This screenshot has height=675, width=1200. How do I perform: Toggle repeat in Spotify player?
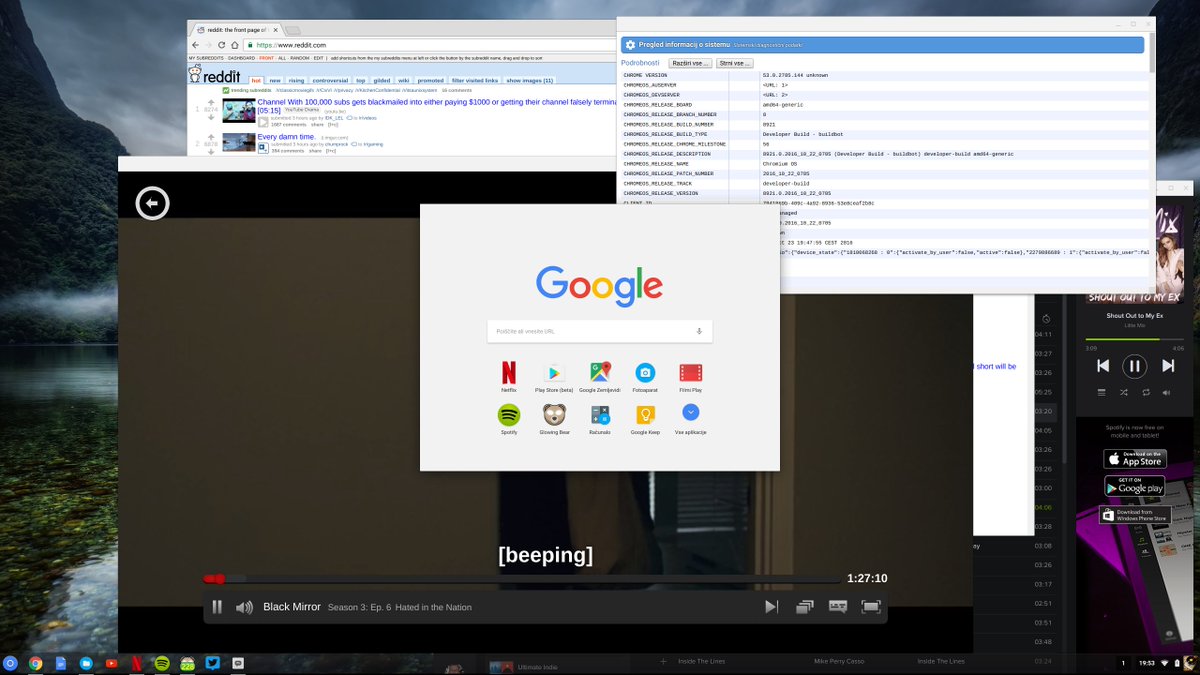click(1146, 393)
